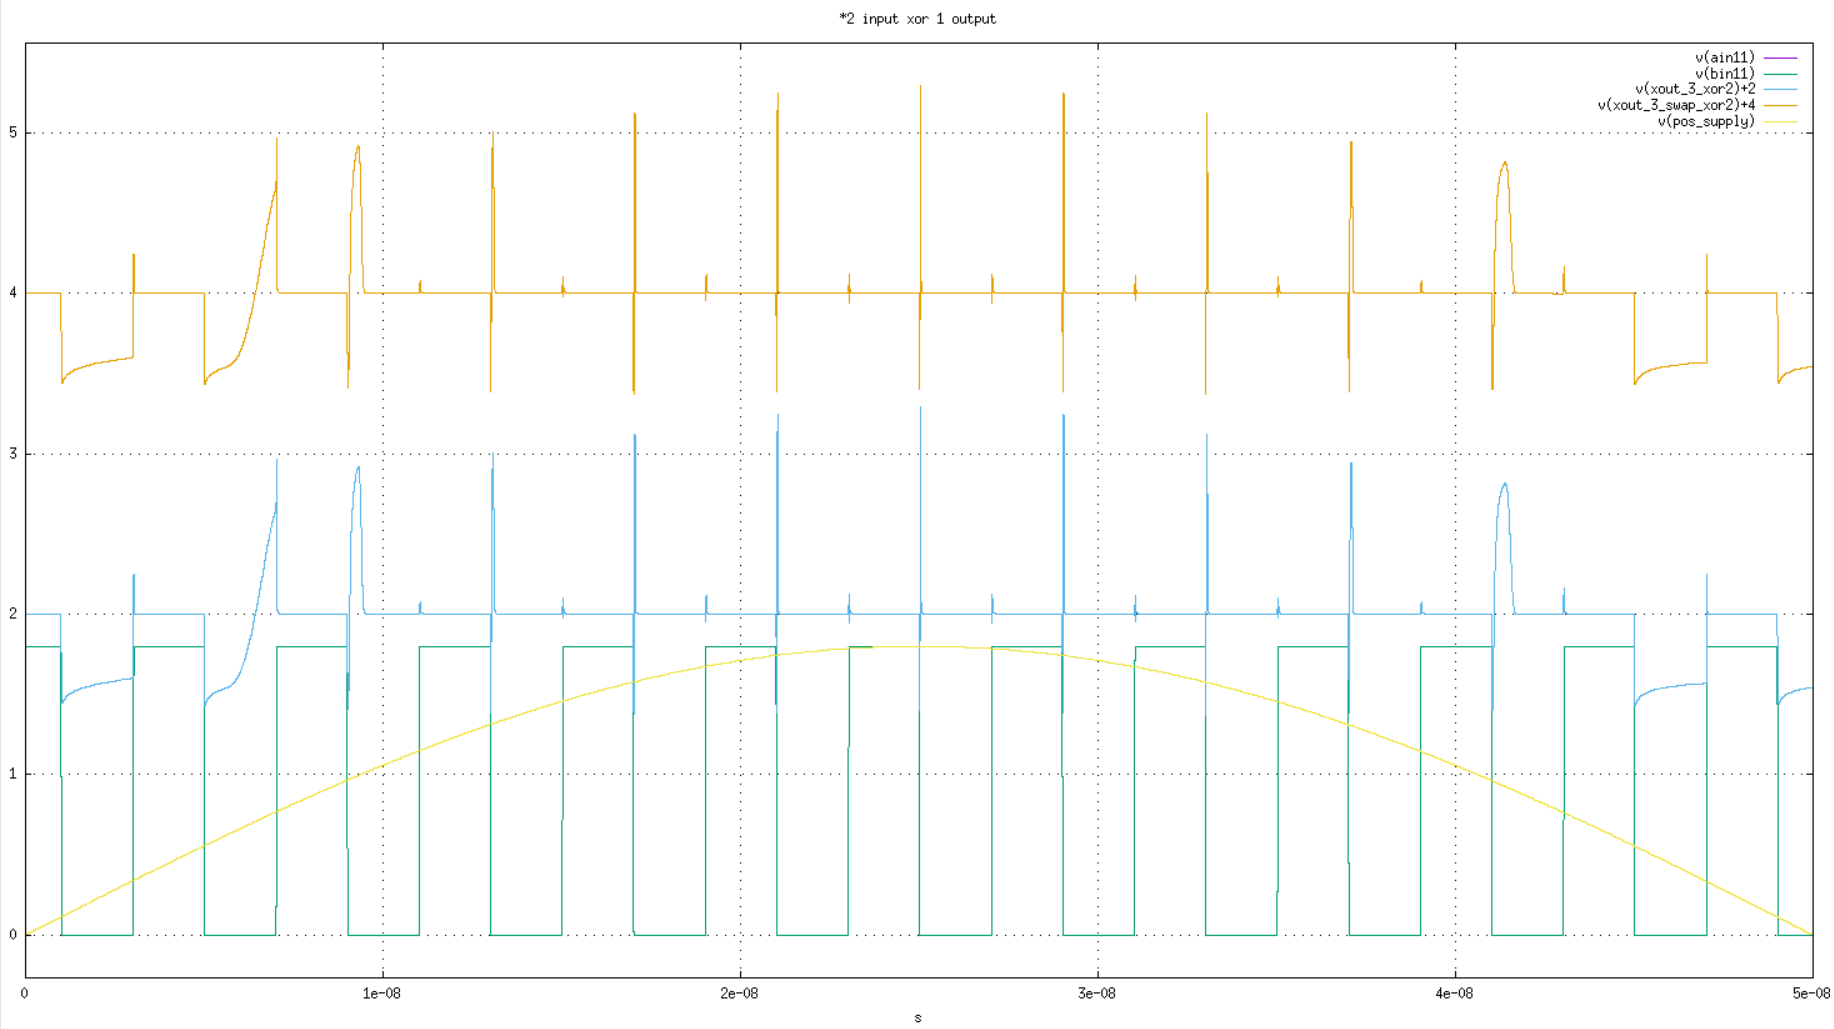Select the v(ain11) legend label
This screenshot has width=1834, height=1029.
(x=1725, y=58)
